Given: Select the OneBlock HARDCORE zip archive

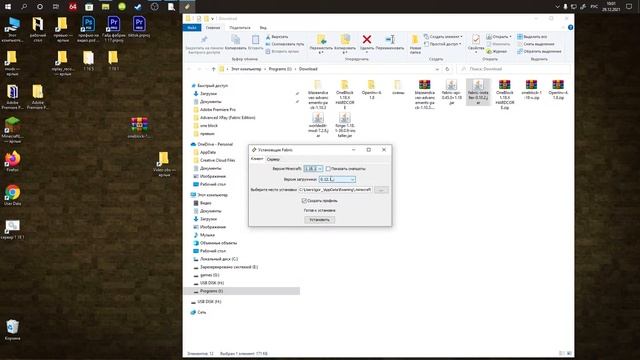Looking at the screenshot, I should coord(504,95).
